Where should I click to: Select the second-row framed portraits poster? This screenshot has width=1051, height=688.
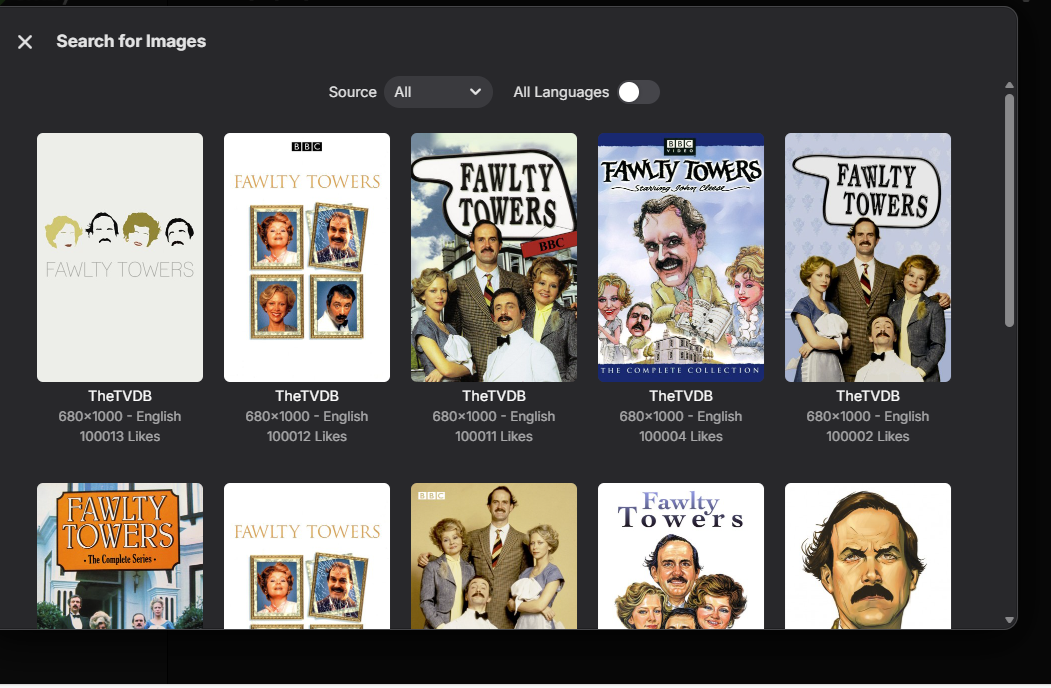coord(307,556)
